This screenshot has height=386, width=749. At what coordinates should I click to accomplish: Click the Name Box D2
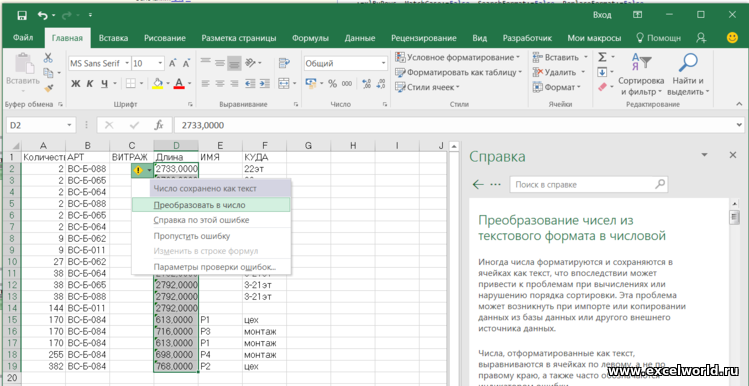point(40,125)
